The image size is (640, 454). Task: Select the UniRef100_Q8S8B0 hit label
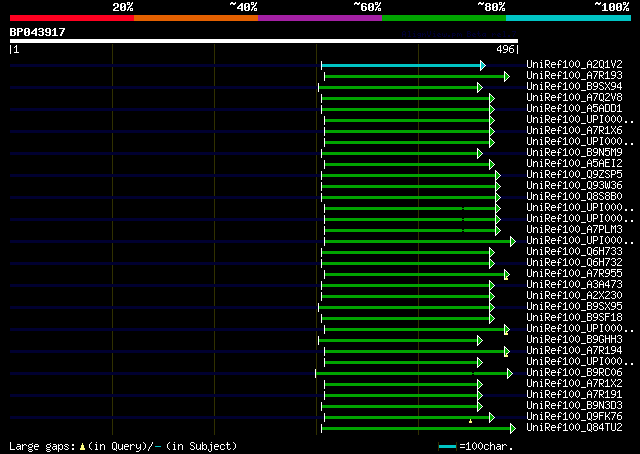tap(574, 197)
